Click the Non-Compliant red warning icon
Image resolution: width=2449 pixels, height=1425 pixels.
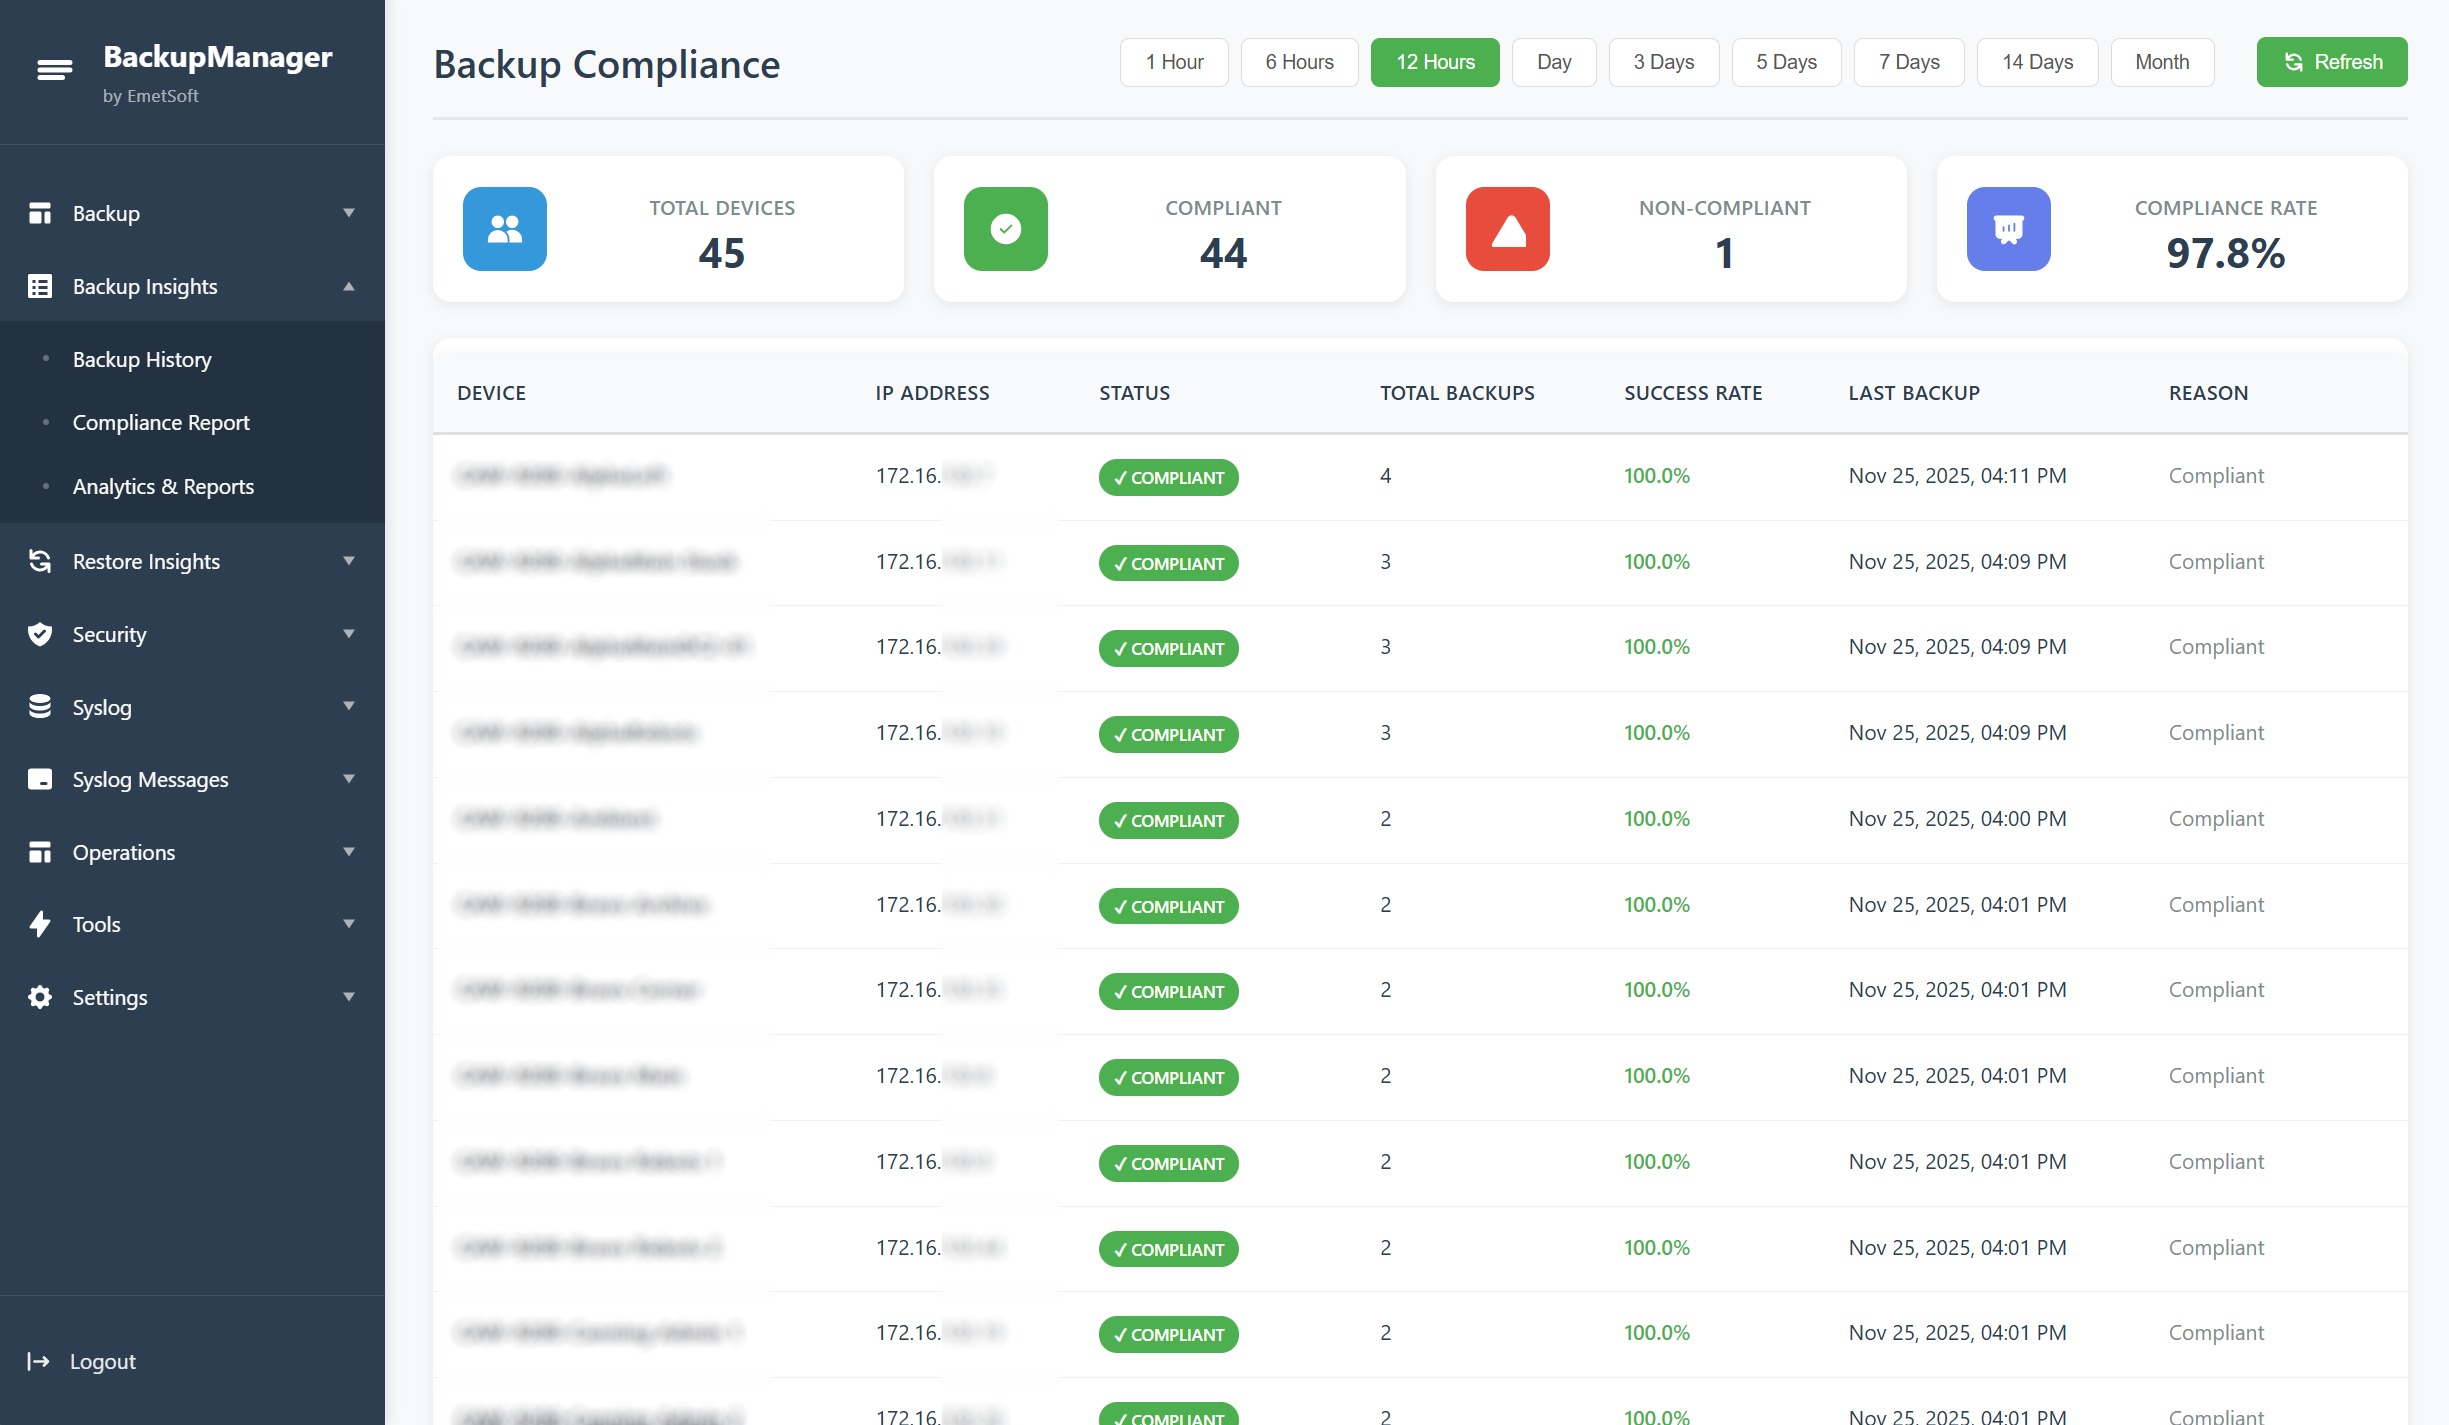tap(1508, 229)
